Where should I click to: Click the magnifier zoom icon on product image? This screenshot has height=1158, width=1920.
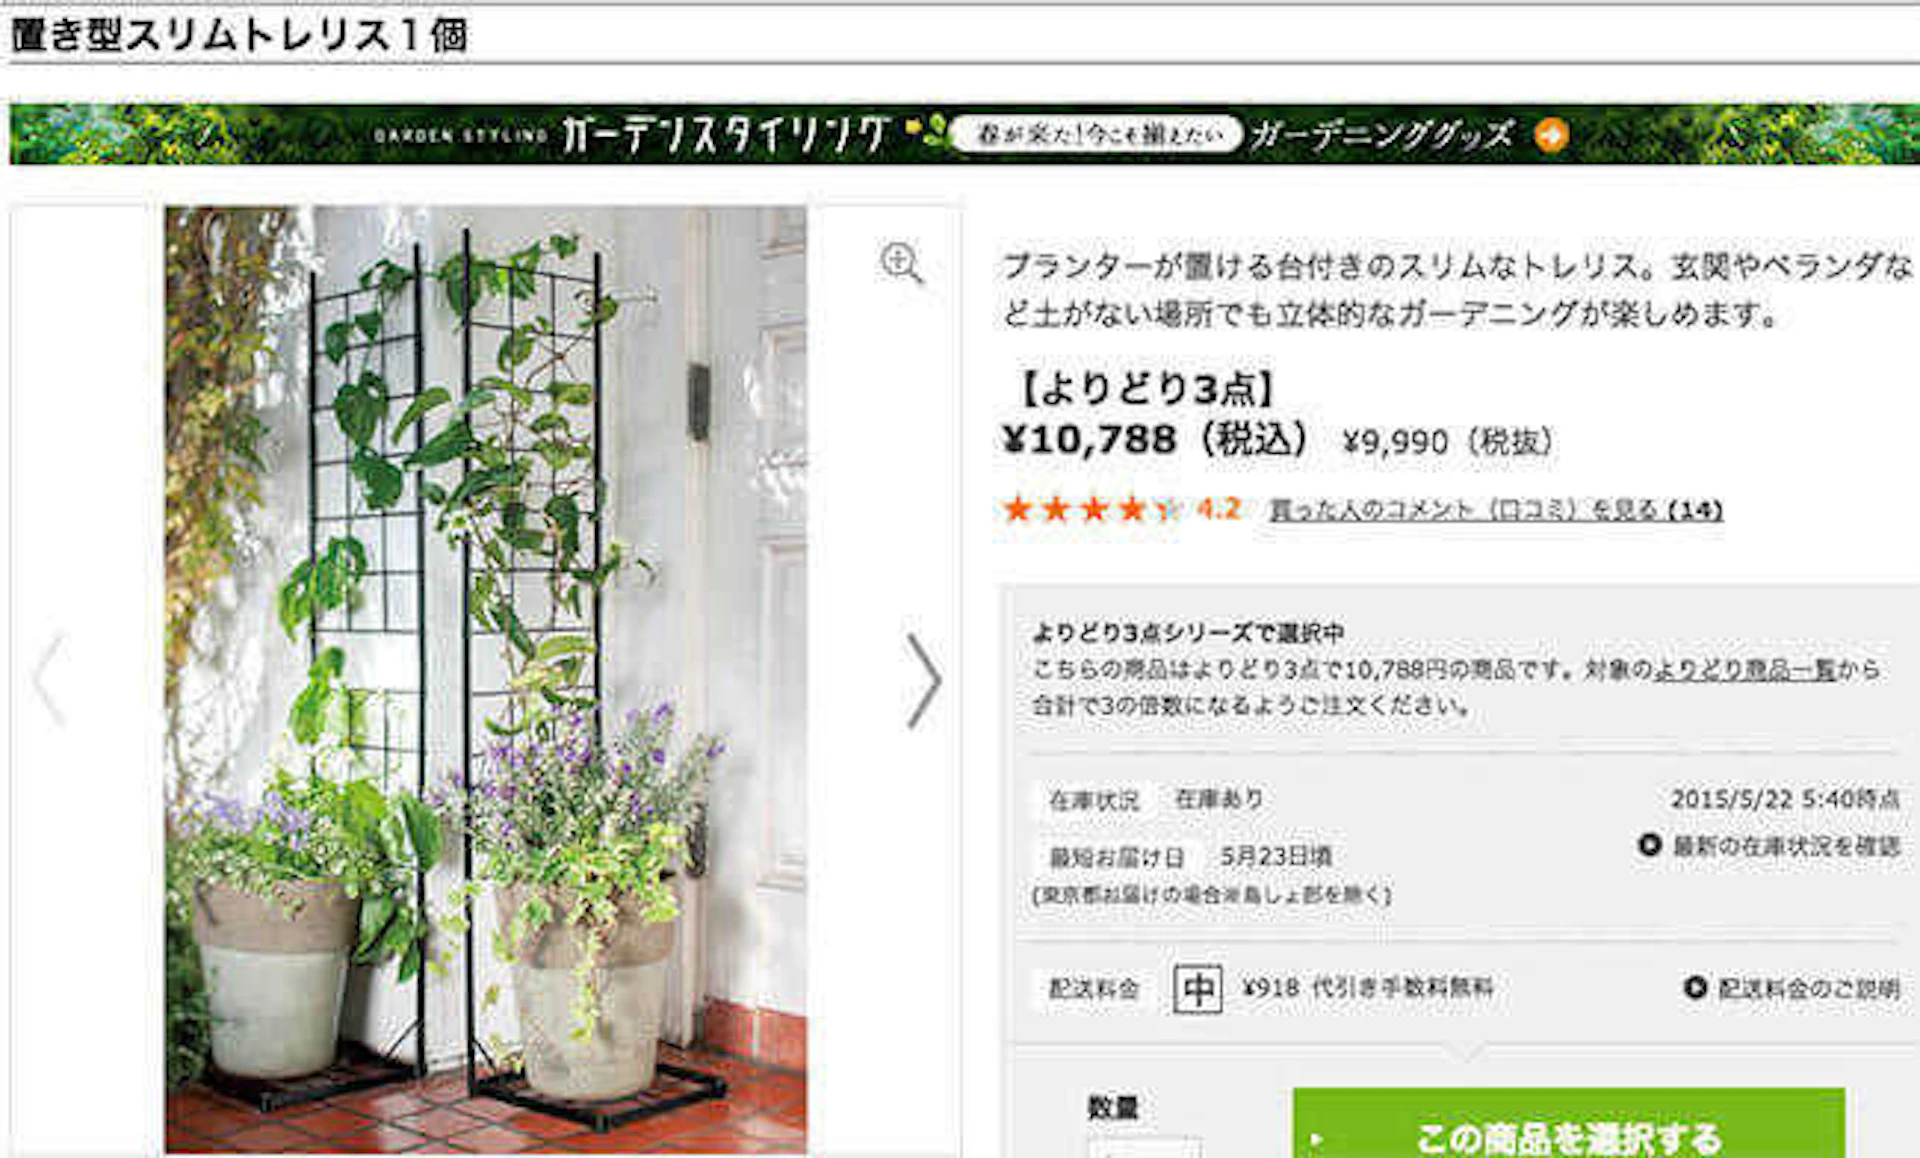coord(901,262)
